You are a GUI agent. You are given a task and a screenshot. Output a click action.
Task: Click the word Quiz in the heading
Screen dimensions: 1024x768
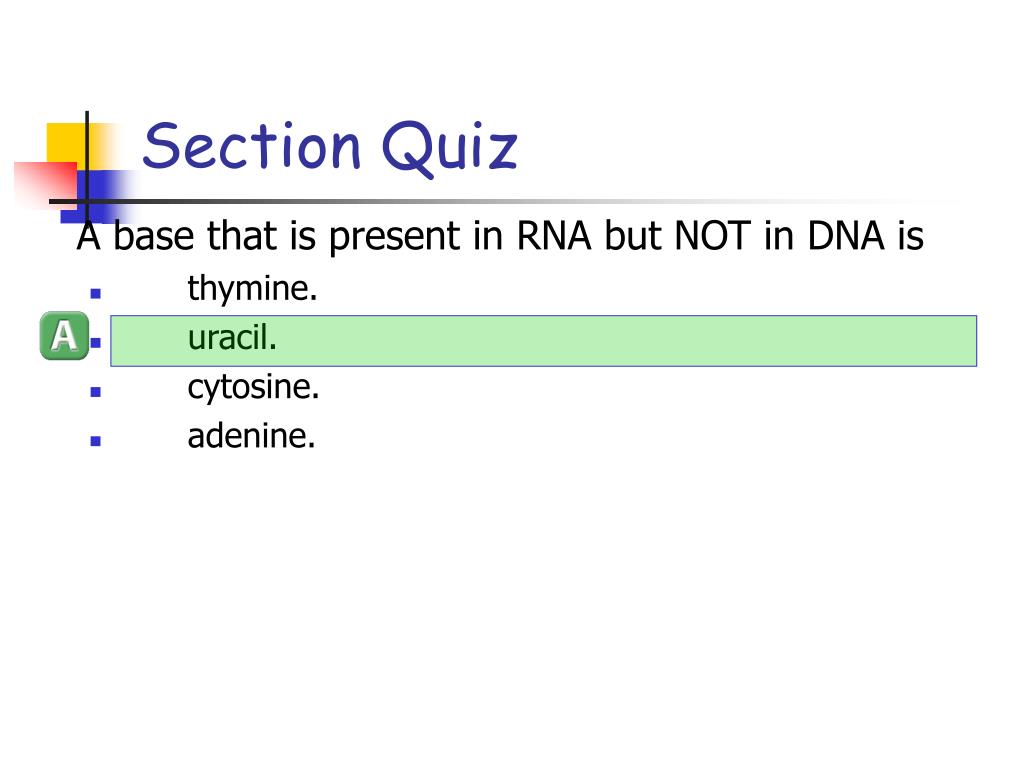click(449, 149)
